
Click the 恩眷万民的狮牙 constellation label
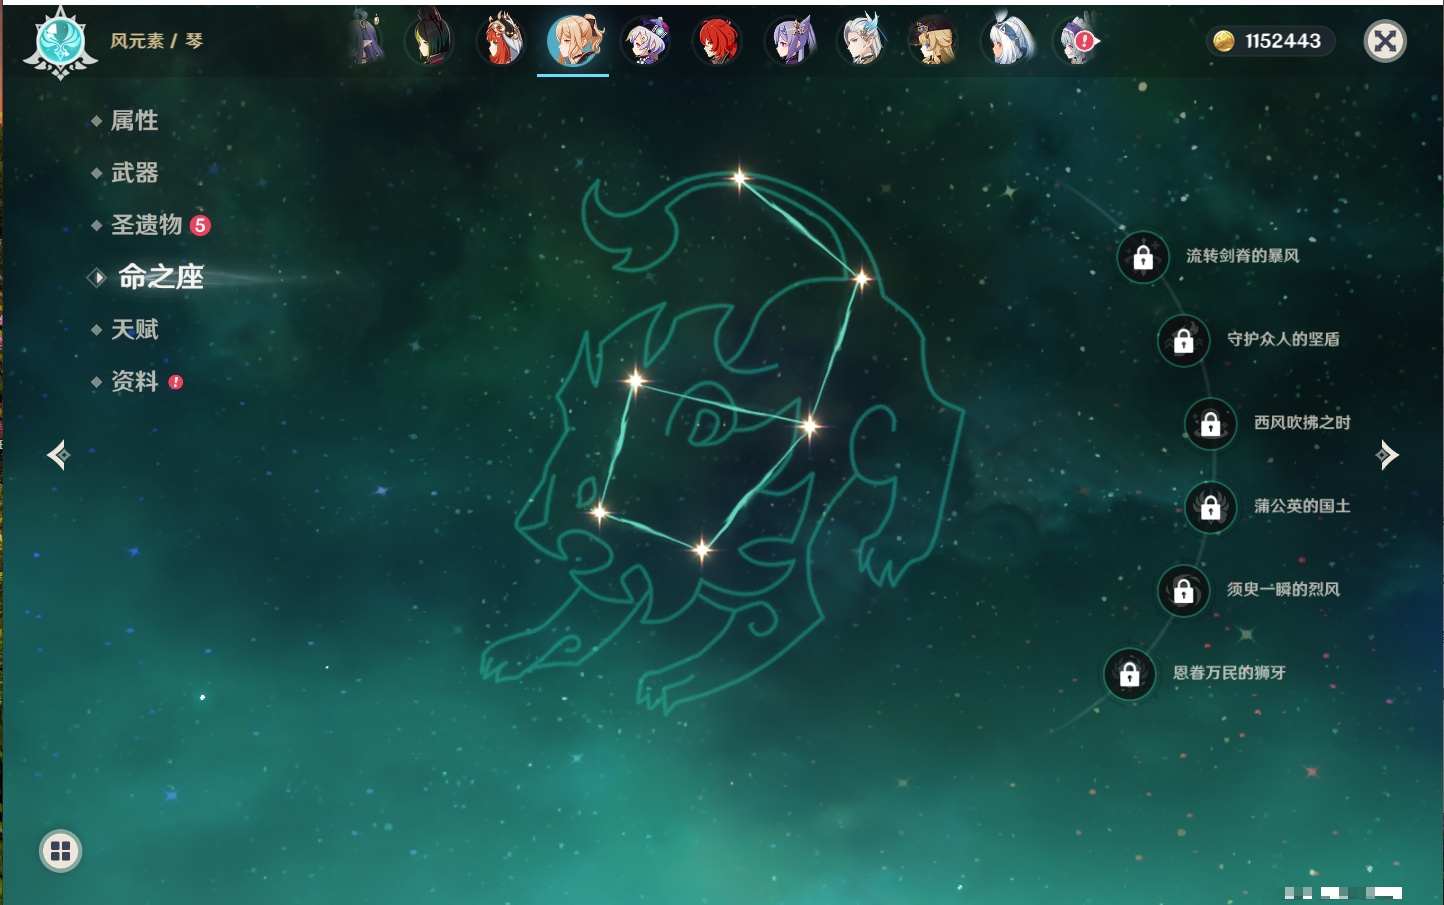point(1229,672)
